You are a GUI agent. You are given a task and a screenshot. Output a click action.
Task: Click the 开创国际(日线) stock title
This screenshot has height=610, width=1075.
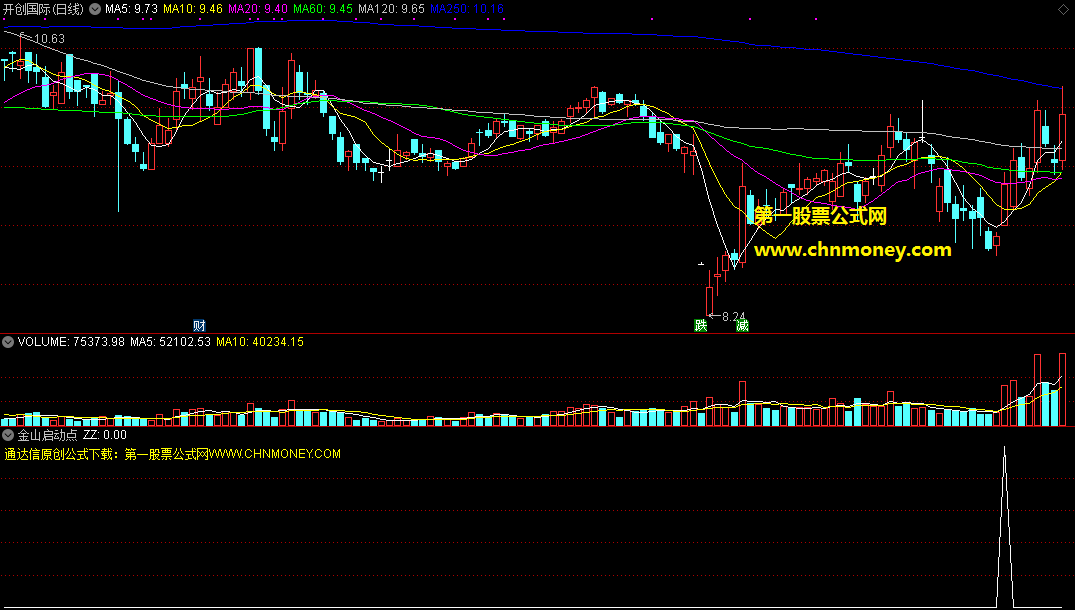tap(43, 9)
